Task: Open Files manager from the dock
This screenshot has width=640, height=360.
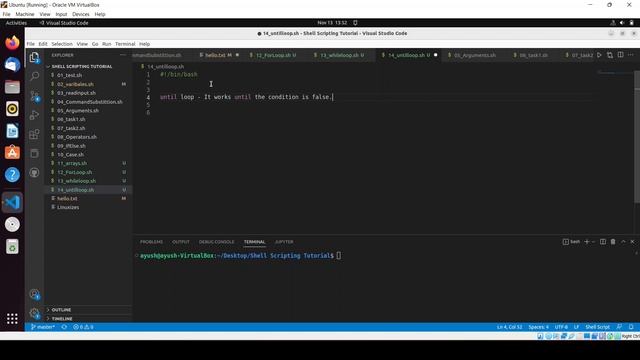Action: click(12, 87)
